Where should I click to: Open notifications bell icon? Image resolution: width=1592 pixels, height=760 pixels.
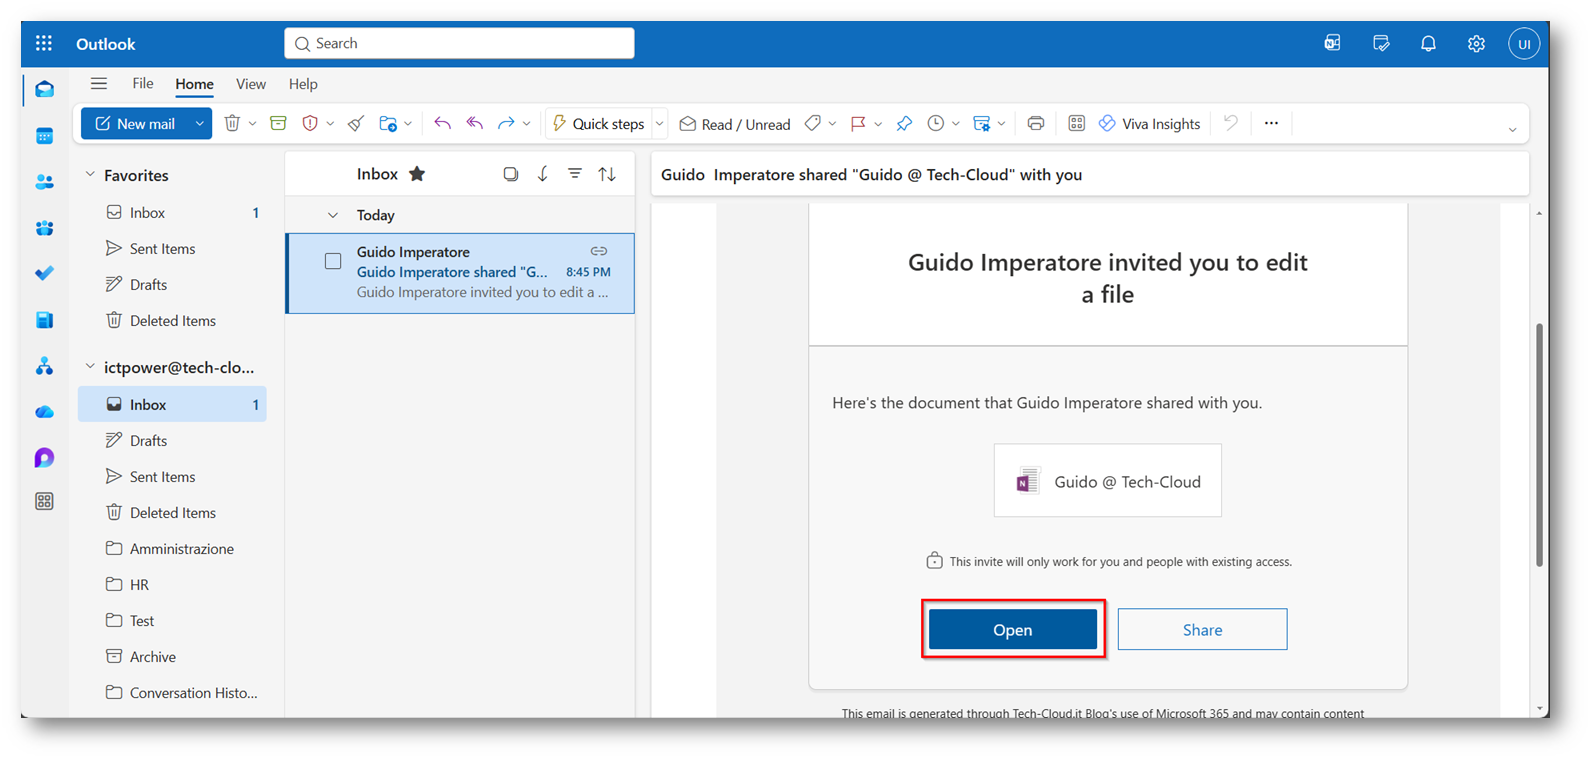coord(1428,44)
